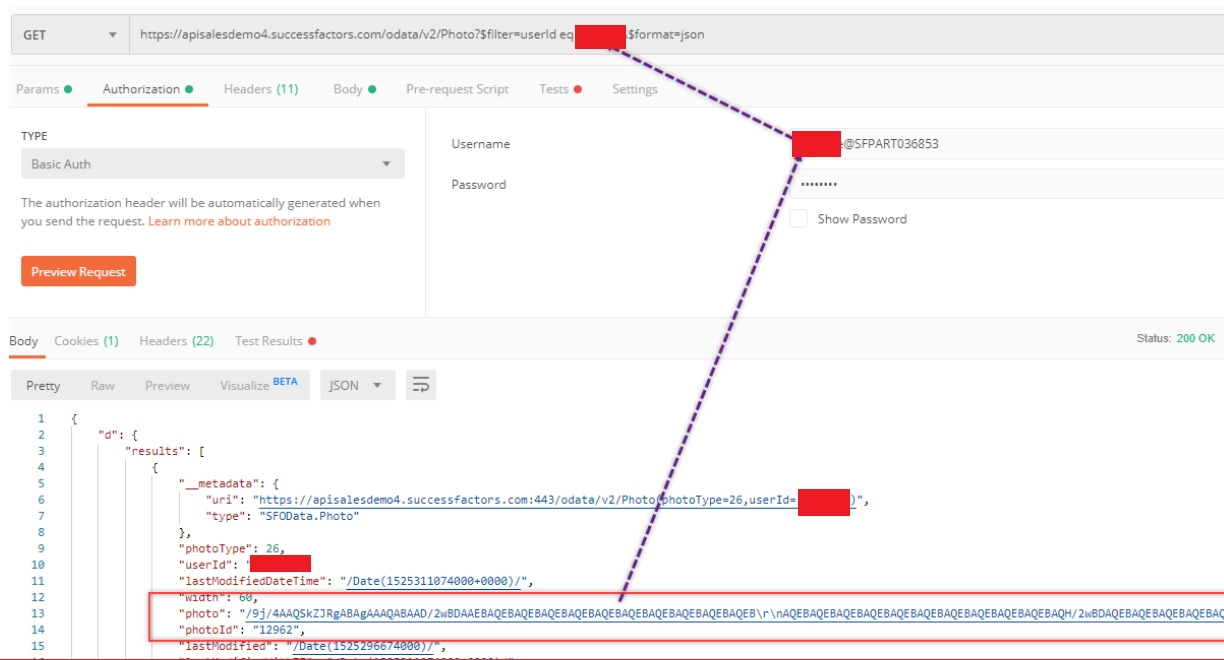Select the Visualize BETA view mode

point(258,385)
